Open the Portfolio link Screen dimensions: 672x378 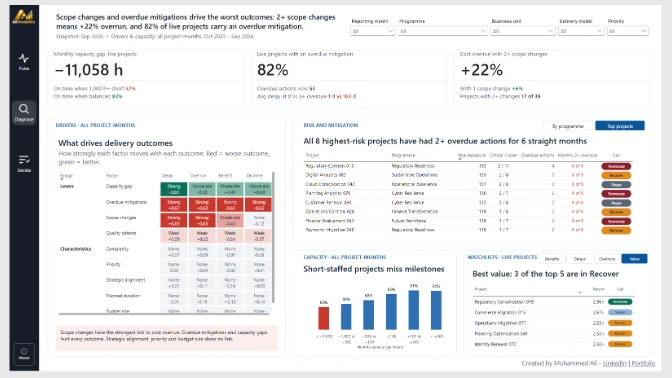coord(643,363)
